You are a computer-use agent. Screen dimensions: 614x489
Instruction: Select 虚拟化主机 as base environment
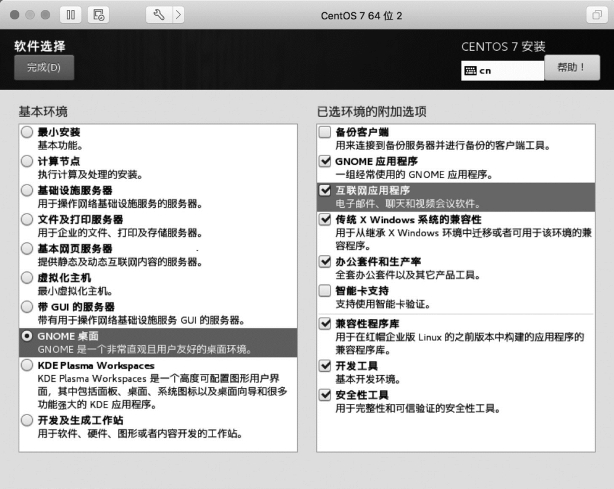tap(27, 278)
